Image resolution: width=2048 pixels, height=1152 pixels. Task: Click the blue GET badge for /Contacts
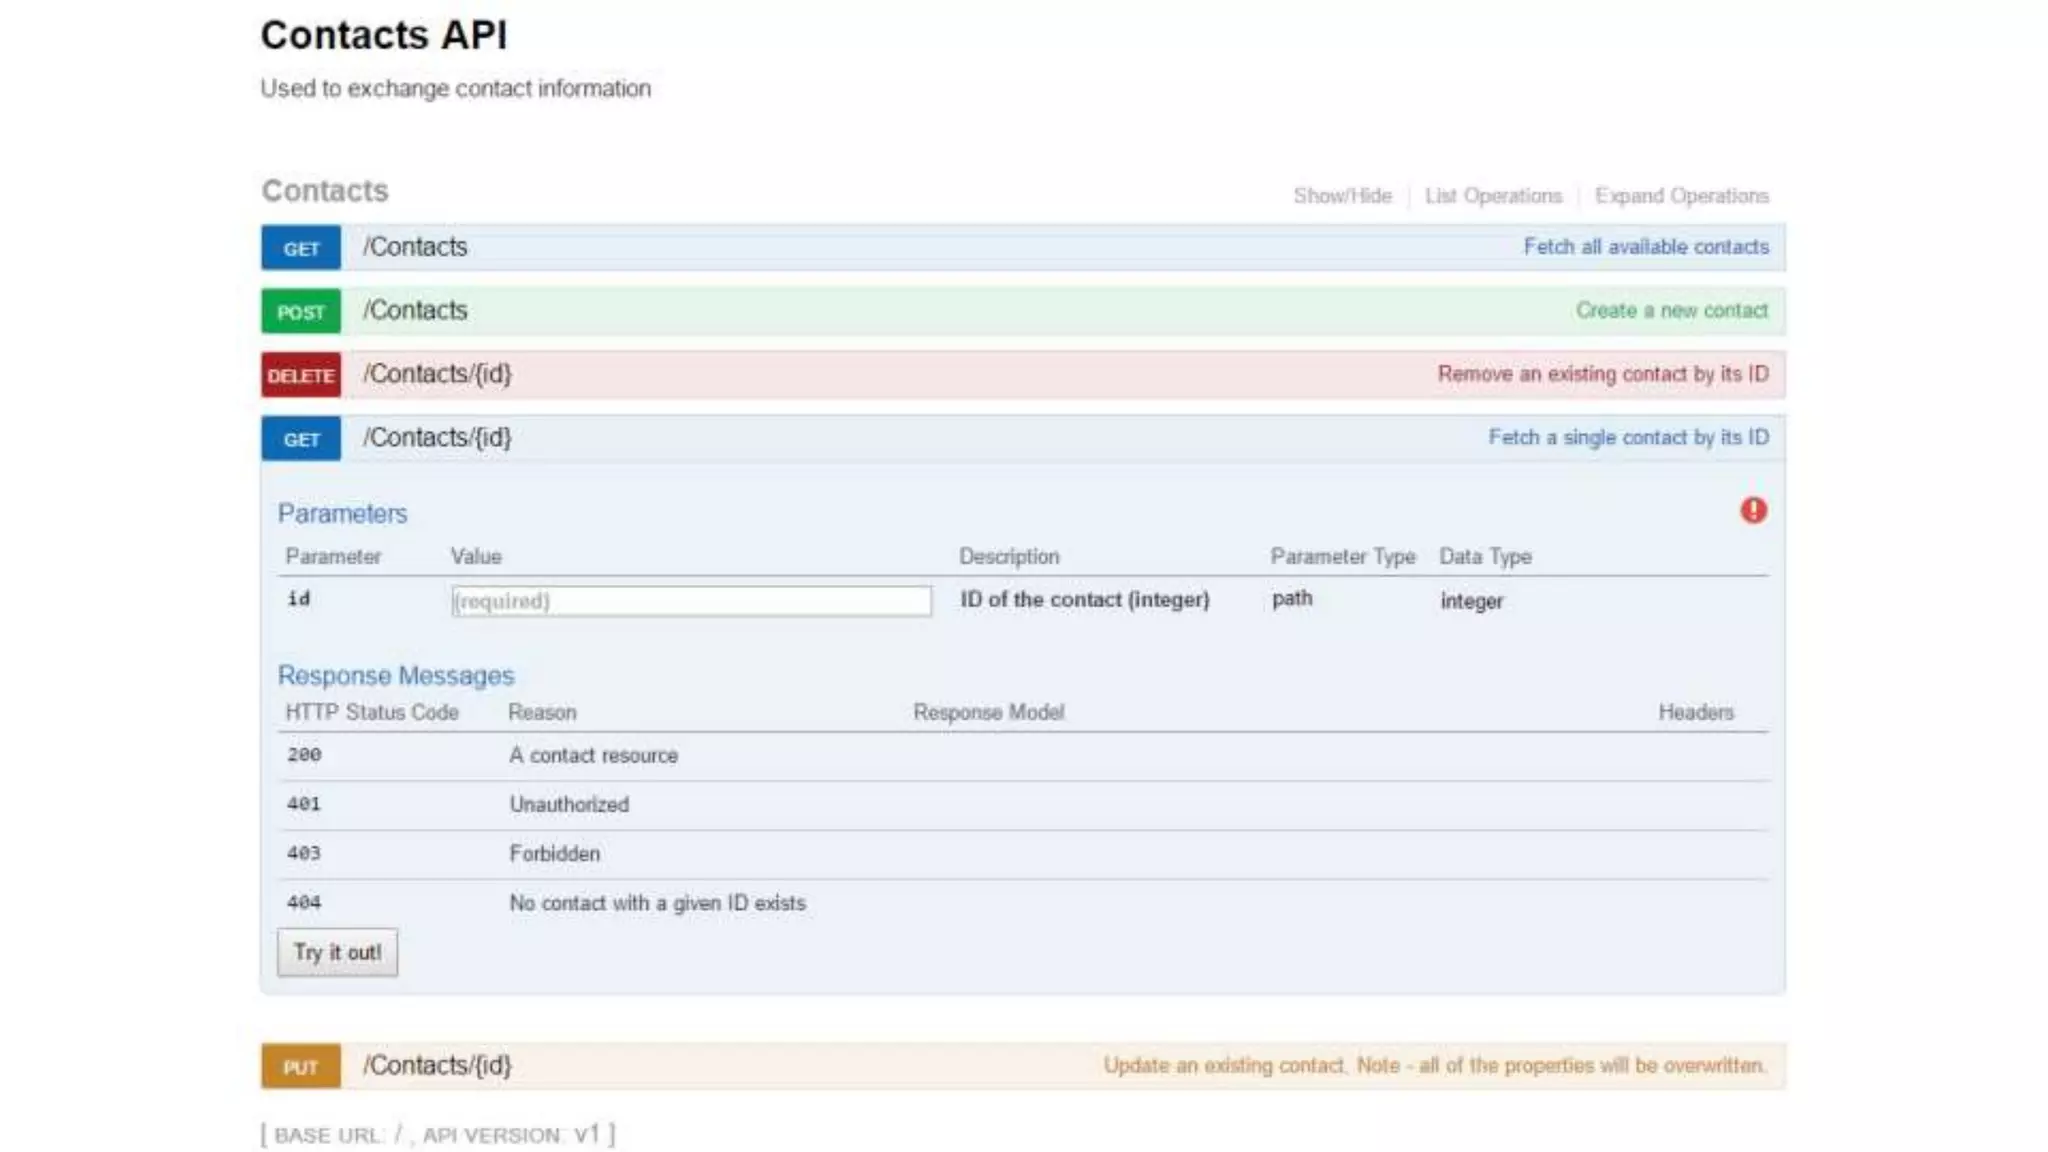coord(301,248)
